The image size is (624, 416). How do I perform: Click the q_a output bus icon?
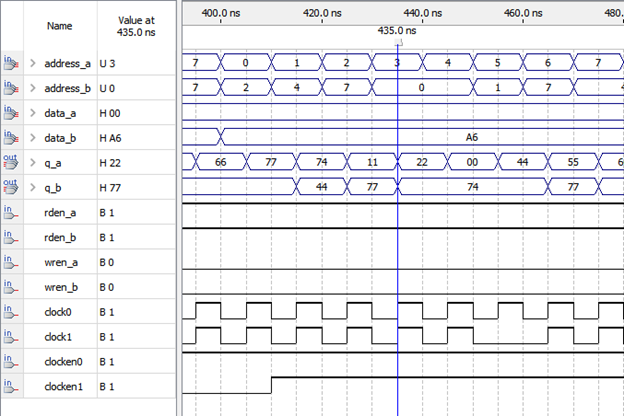pos(12,162)
